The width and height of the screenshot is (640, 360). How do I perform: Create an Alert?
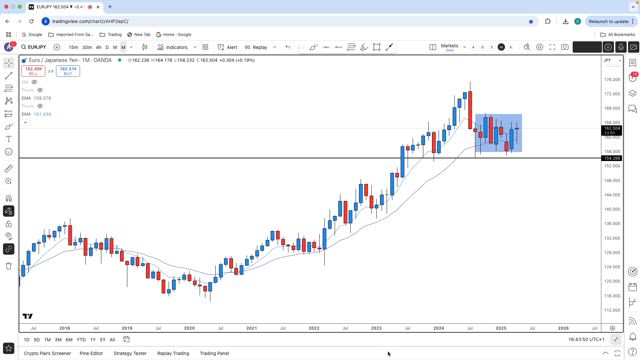[x=227, y=47]
